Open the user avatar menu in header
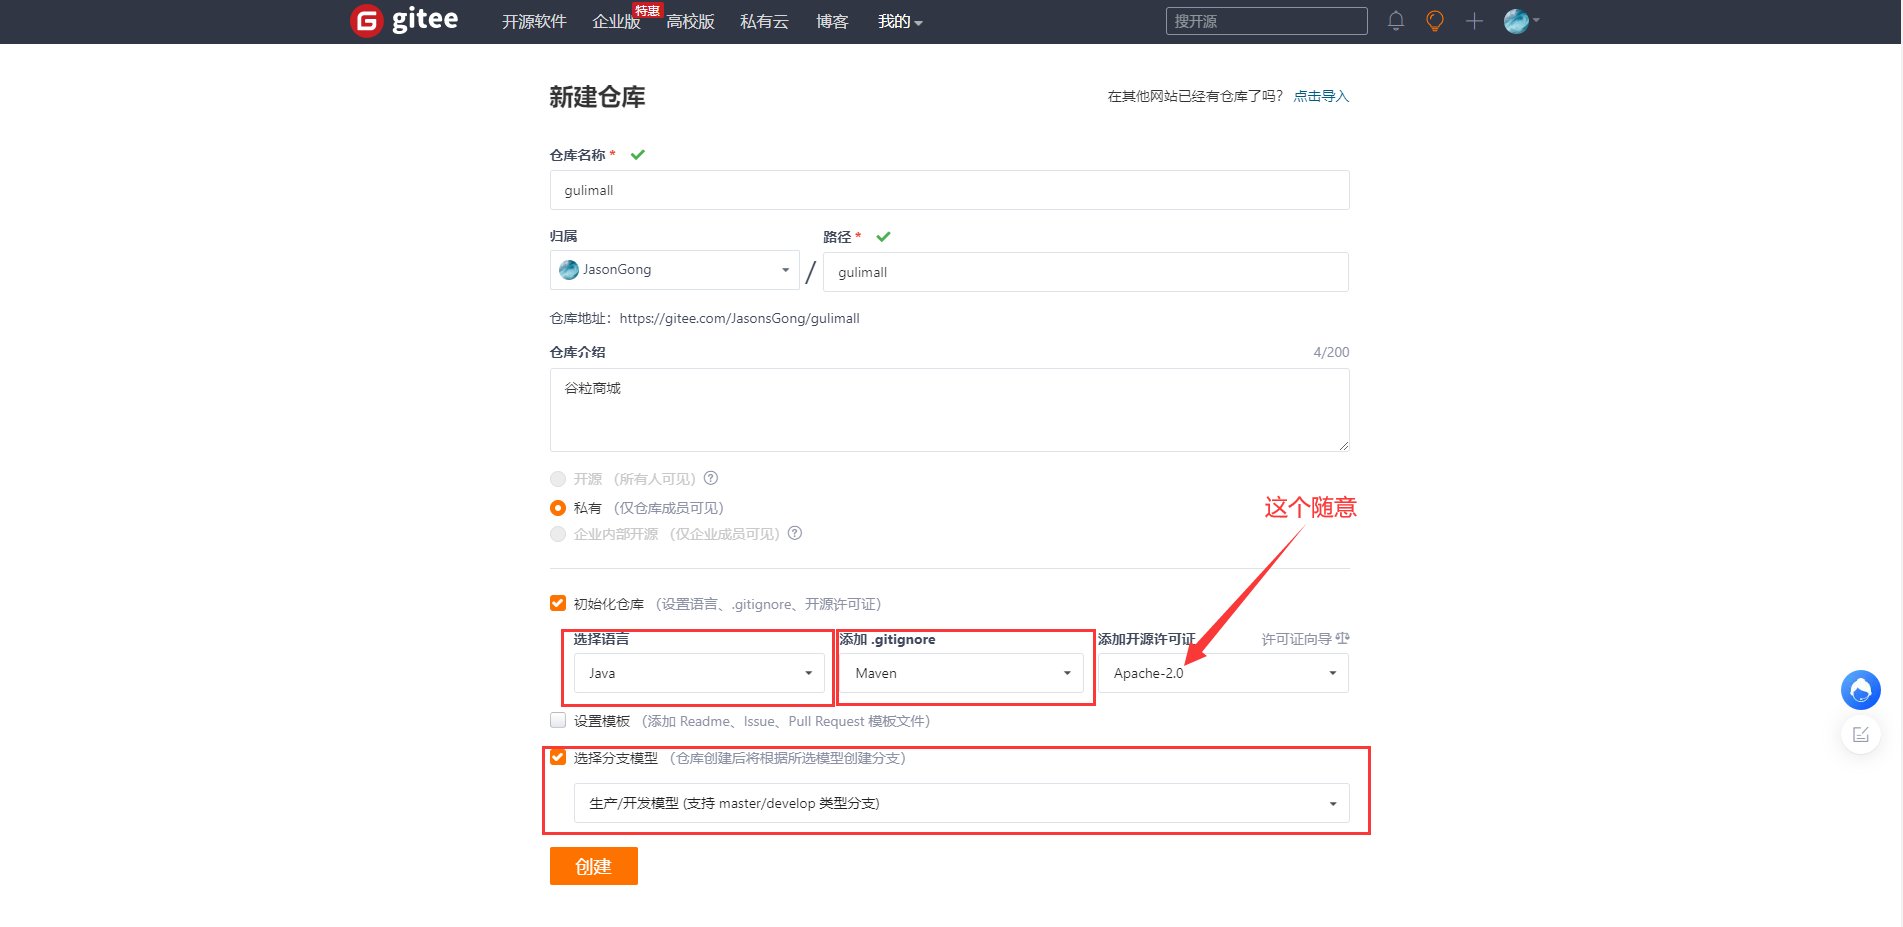1903x927 pixels. click(1520, 21)
